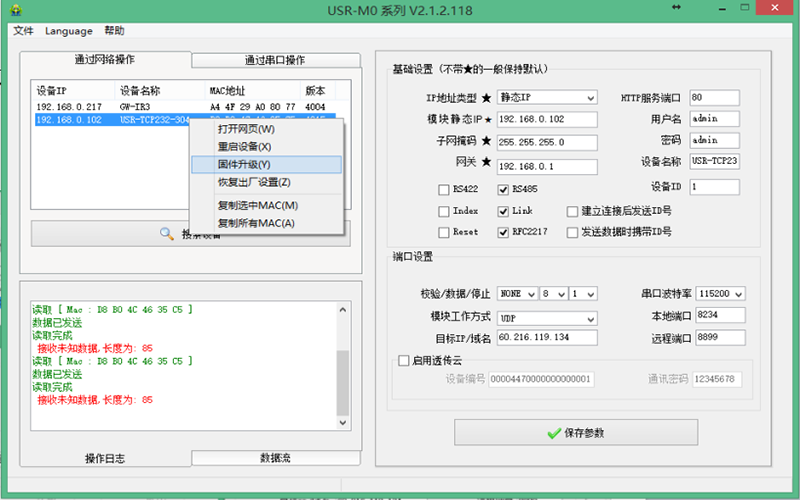Image resolution: width=800 pixels, height=500 pixels.
Task: Enable the 启用透传云 checkbox
Action: pos(404,361)
